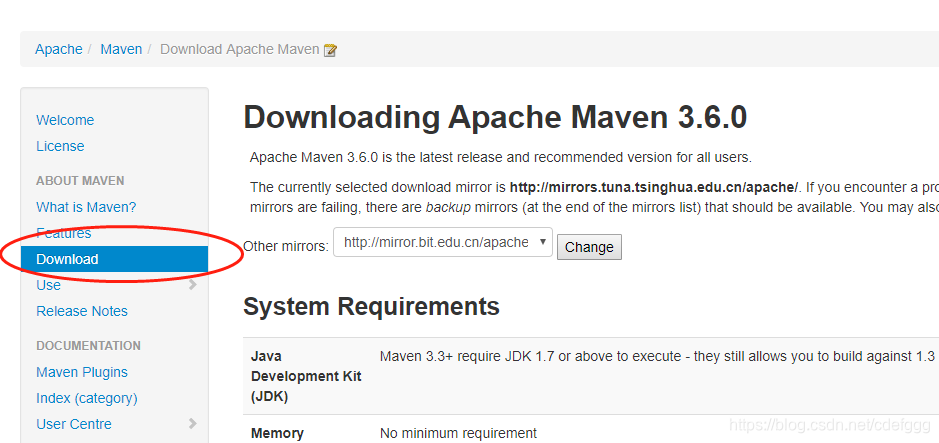Open the Other mirrors dropdown

tap(443, 242)
